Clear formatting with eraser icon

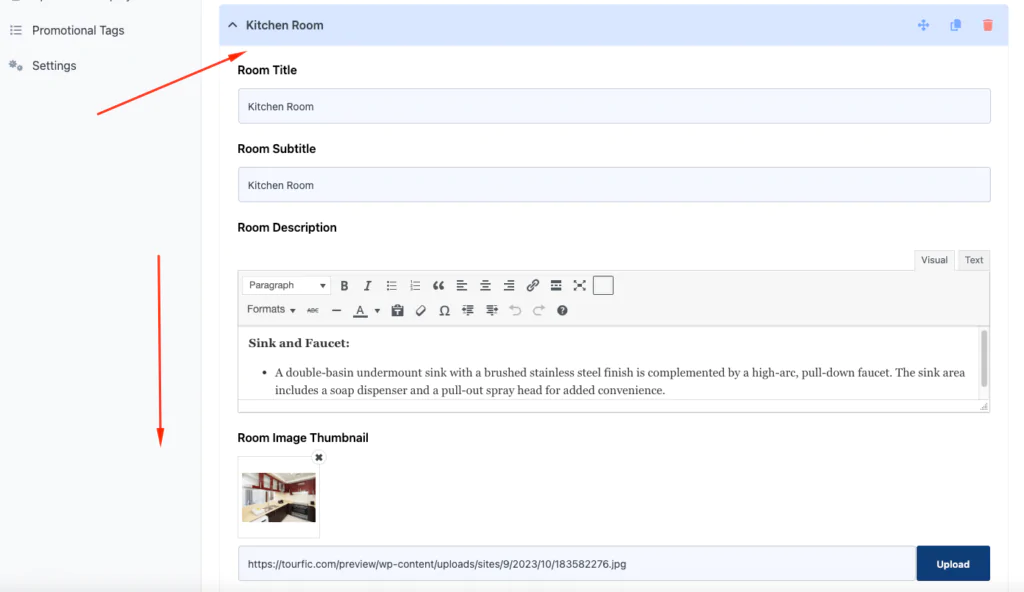(x=421, y=310)
